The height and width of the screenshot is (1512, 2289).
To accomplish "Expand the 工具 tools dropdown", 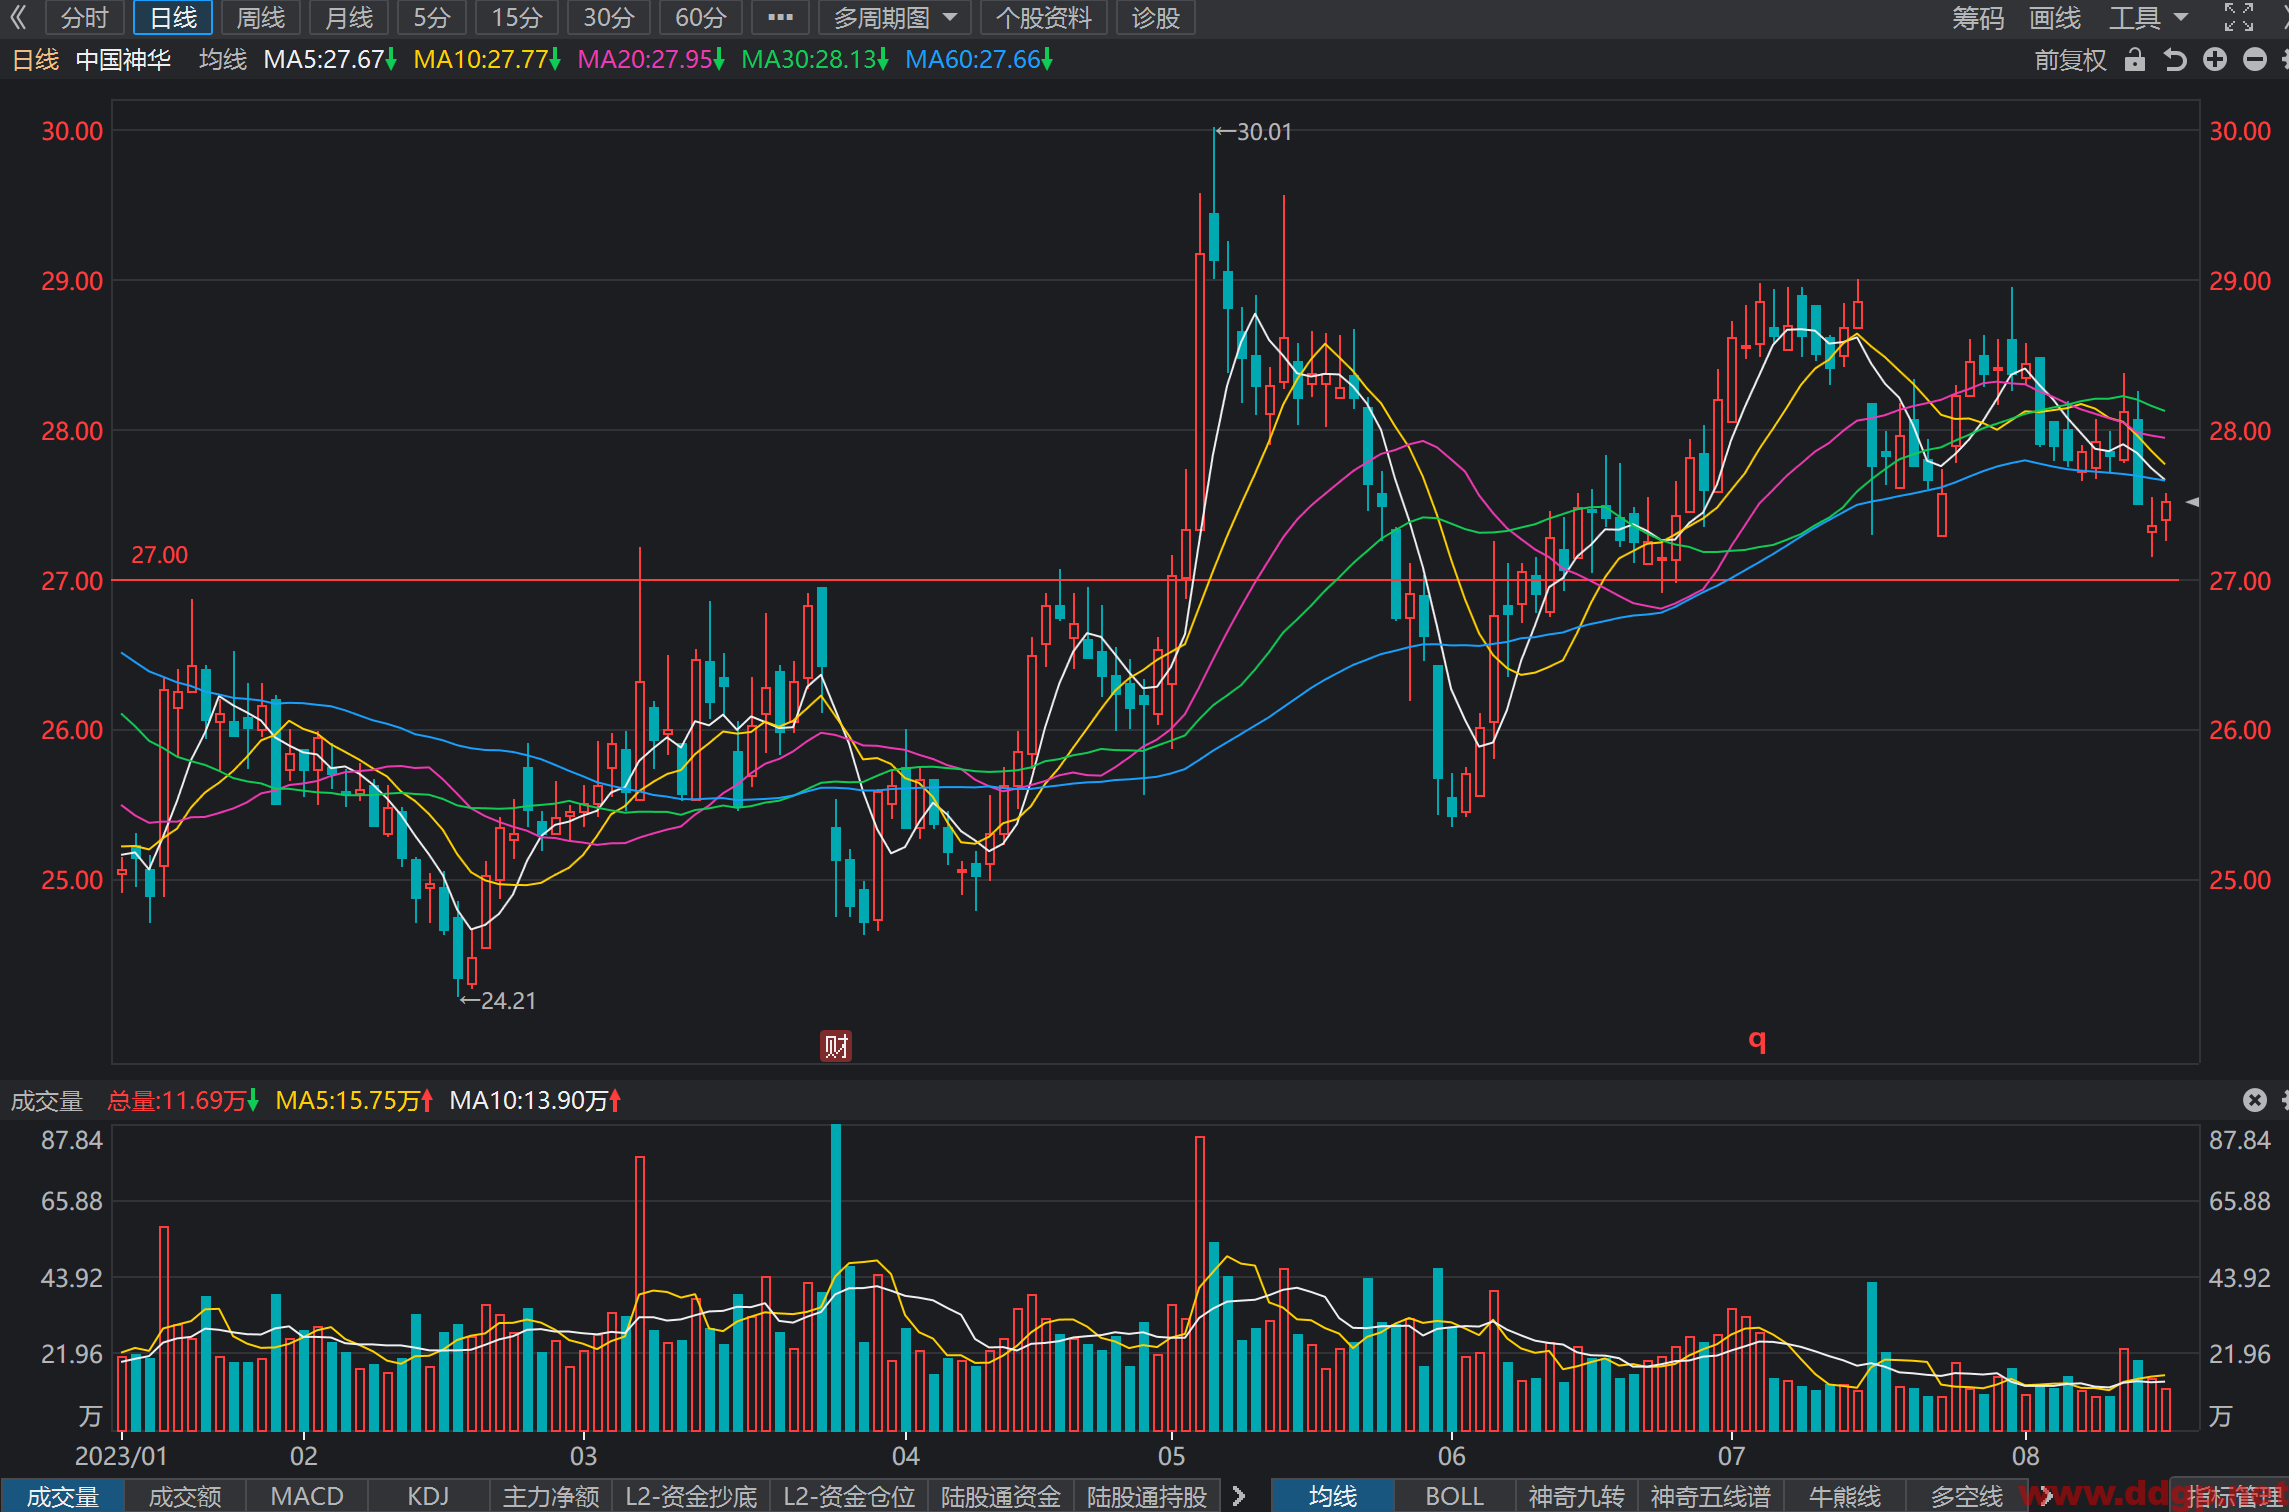I will [2149, 18].
